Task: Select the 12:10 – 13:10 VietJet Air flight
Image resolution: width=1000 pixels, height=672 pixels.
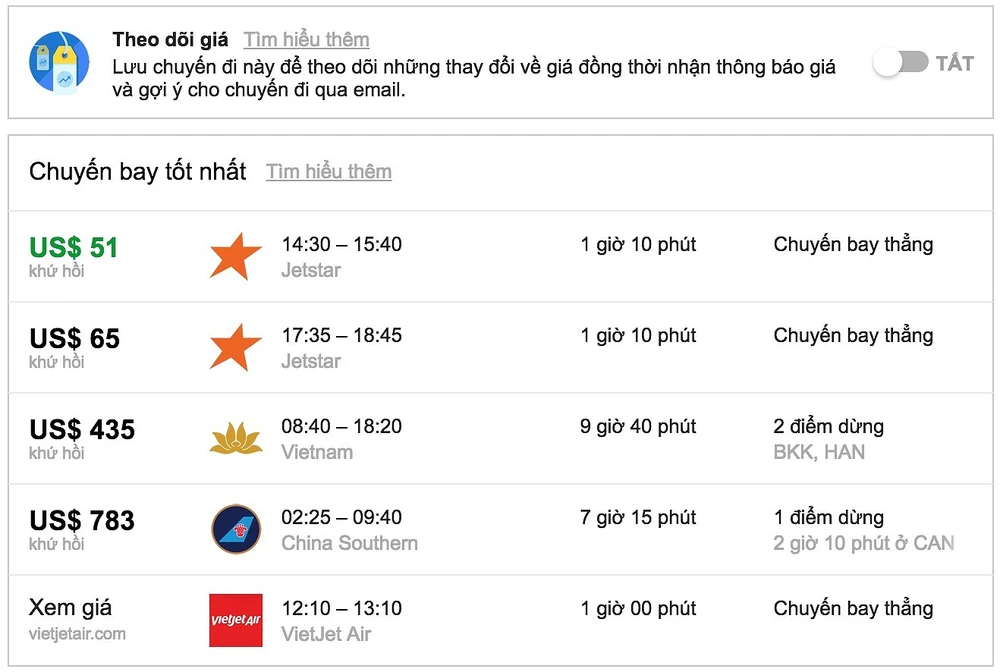Action: click(x=341, y=609)
